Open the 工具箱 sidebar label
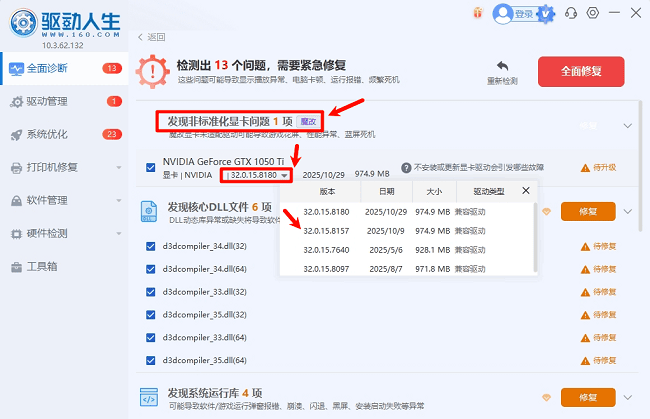This screenshot has height=419, width=650. tap(42, 266)
